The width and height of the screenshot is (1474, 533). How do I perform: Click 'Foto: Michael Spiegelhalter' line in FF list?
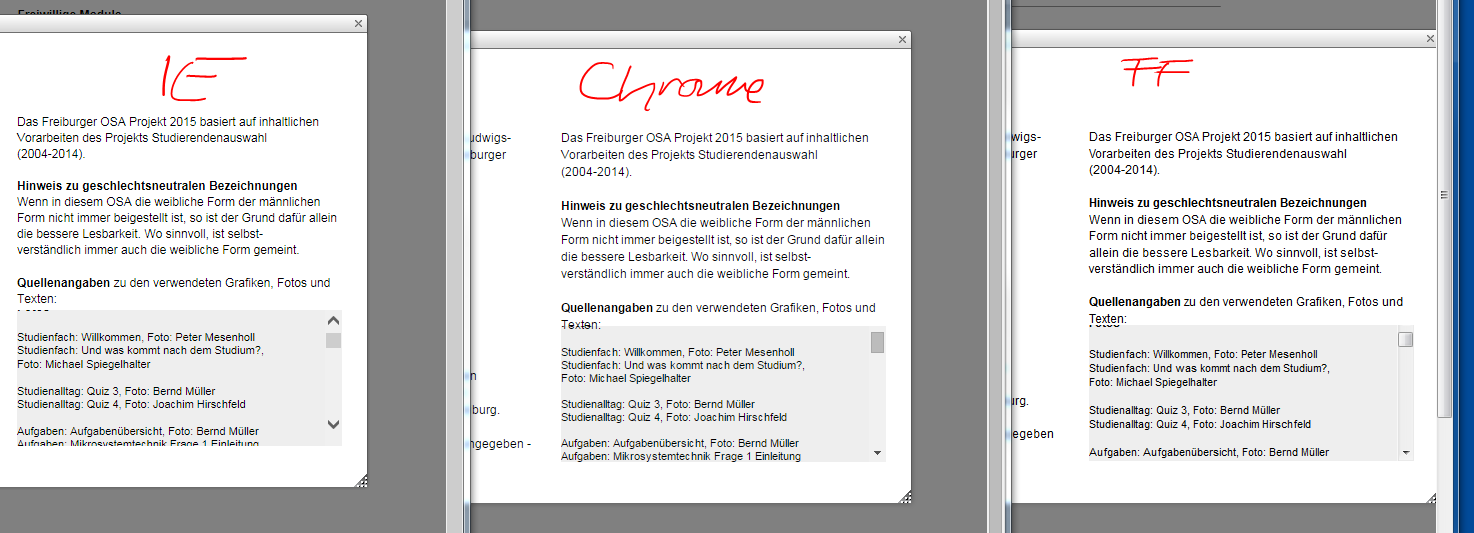coord(1153,382)
